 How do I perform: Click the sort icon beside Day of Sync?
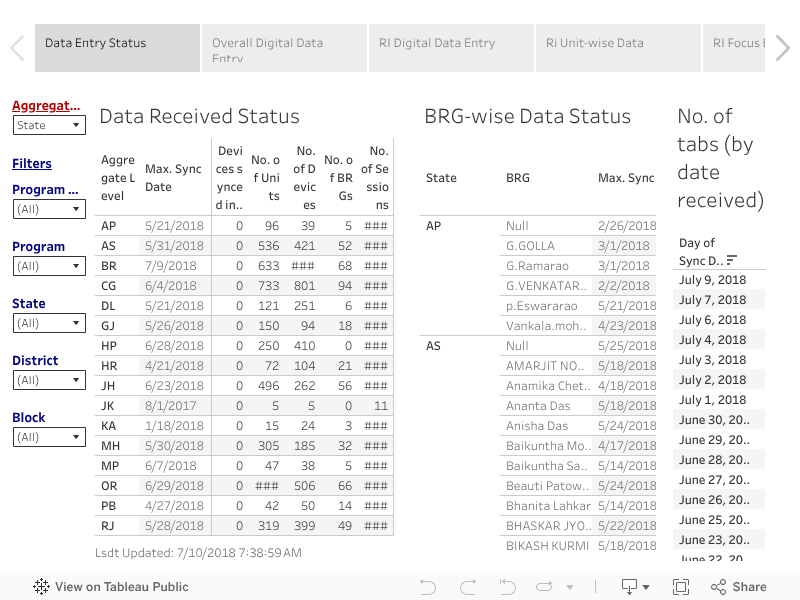pyautogui.click(x=732, y=260)
